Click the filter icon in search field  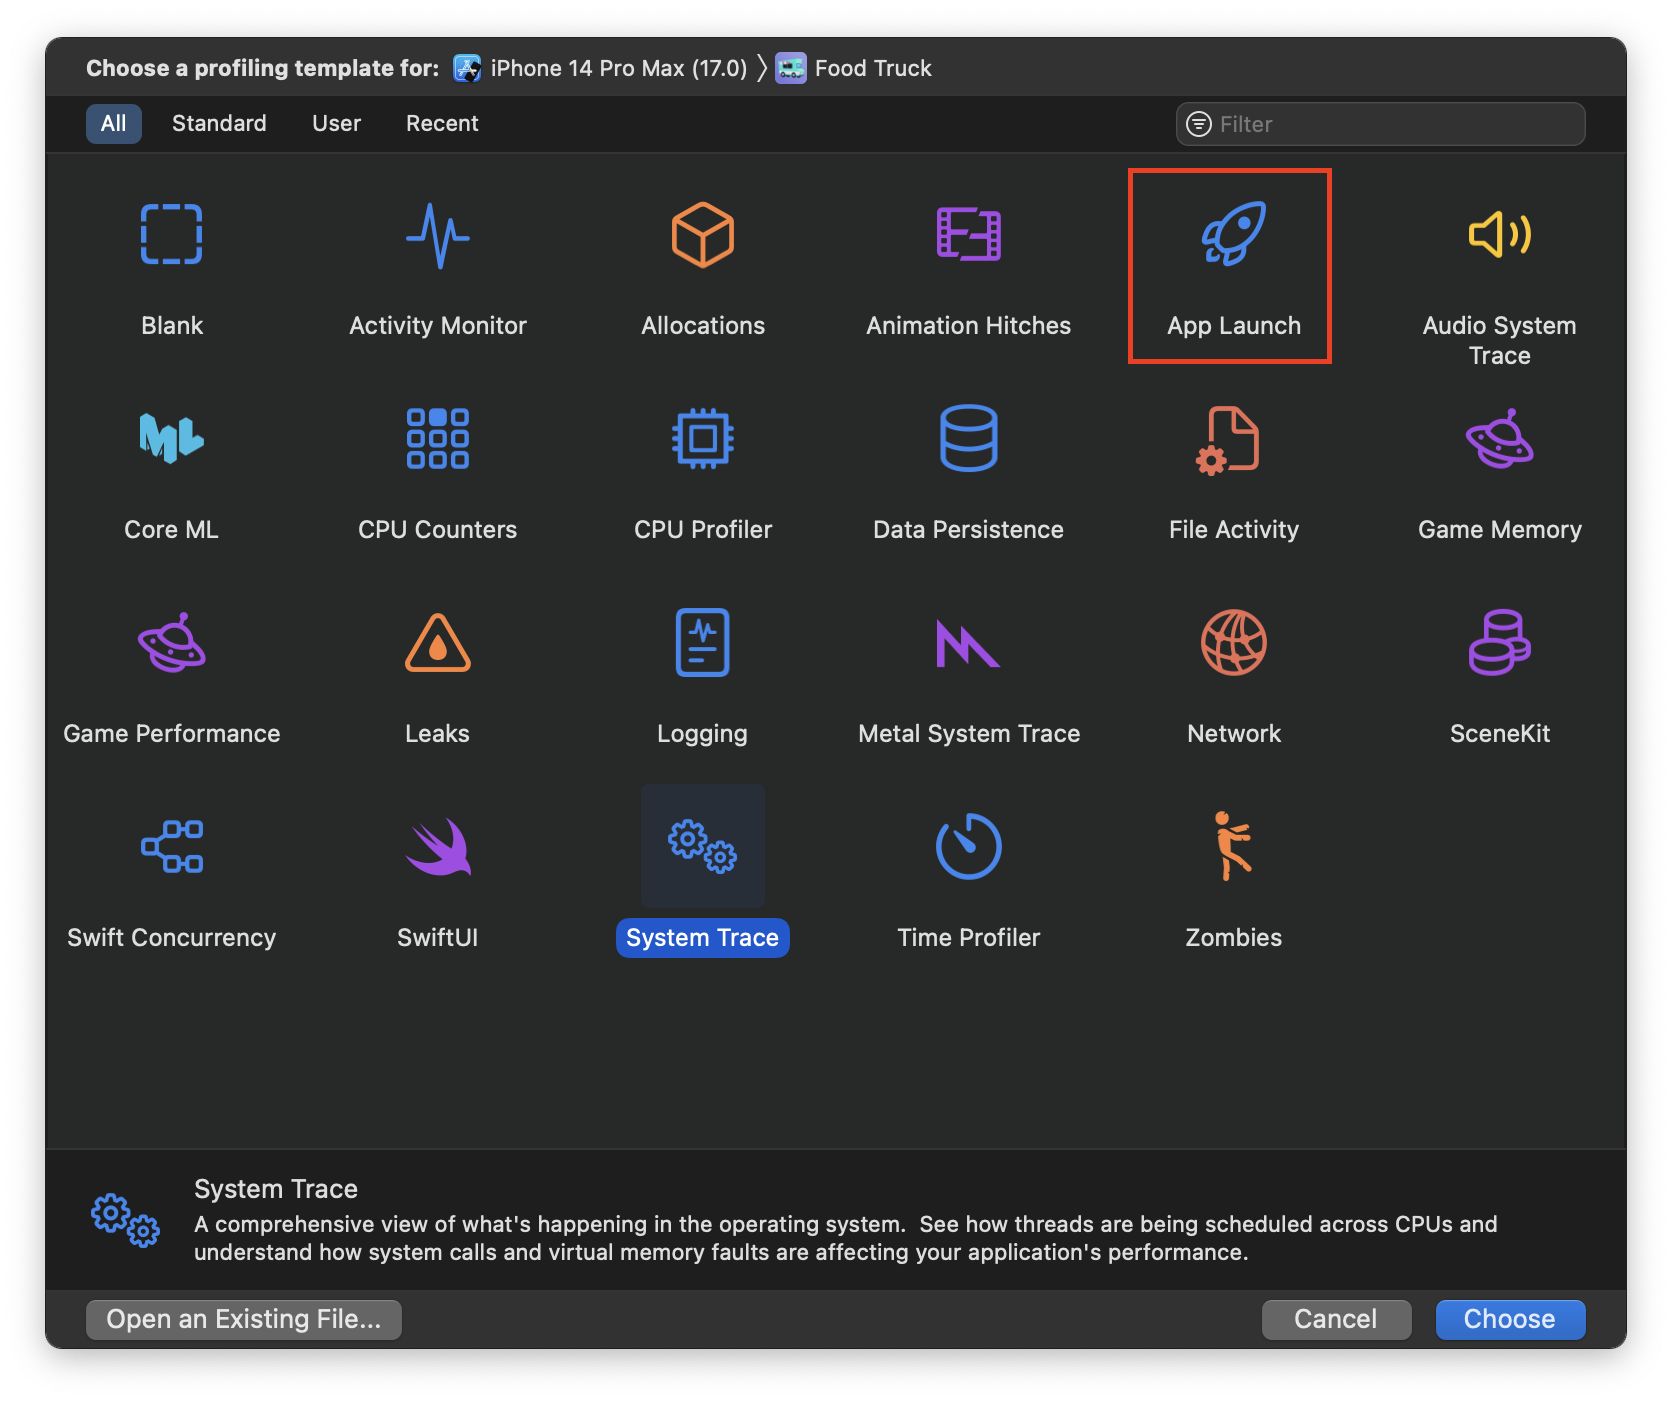(x=1198, y=124)
